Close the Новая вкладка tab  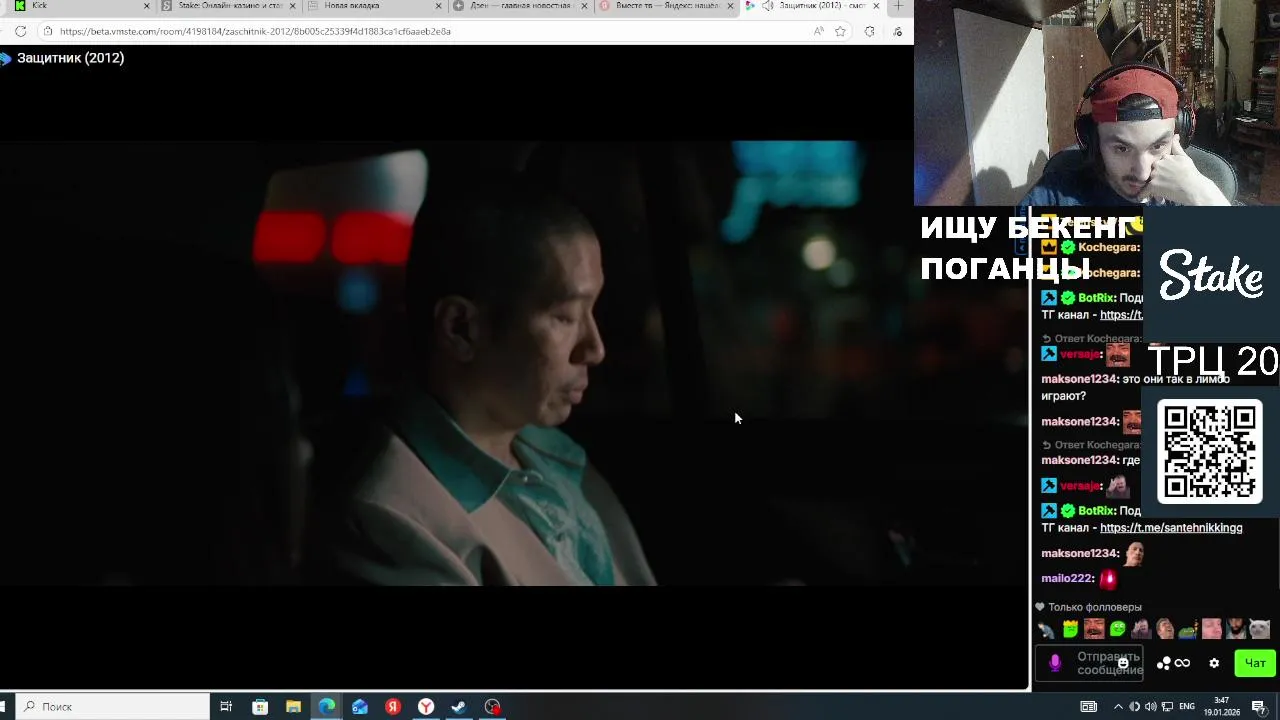[438, 6]
